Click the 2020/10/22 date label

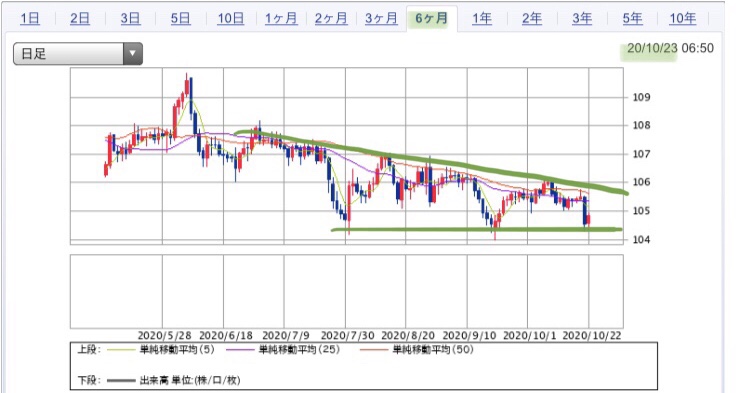tap(592, 336)
